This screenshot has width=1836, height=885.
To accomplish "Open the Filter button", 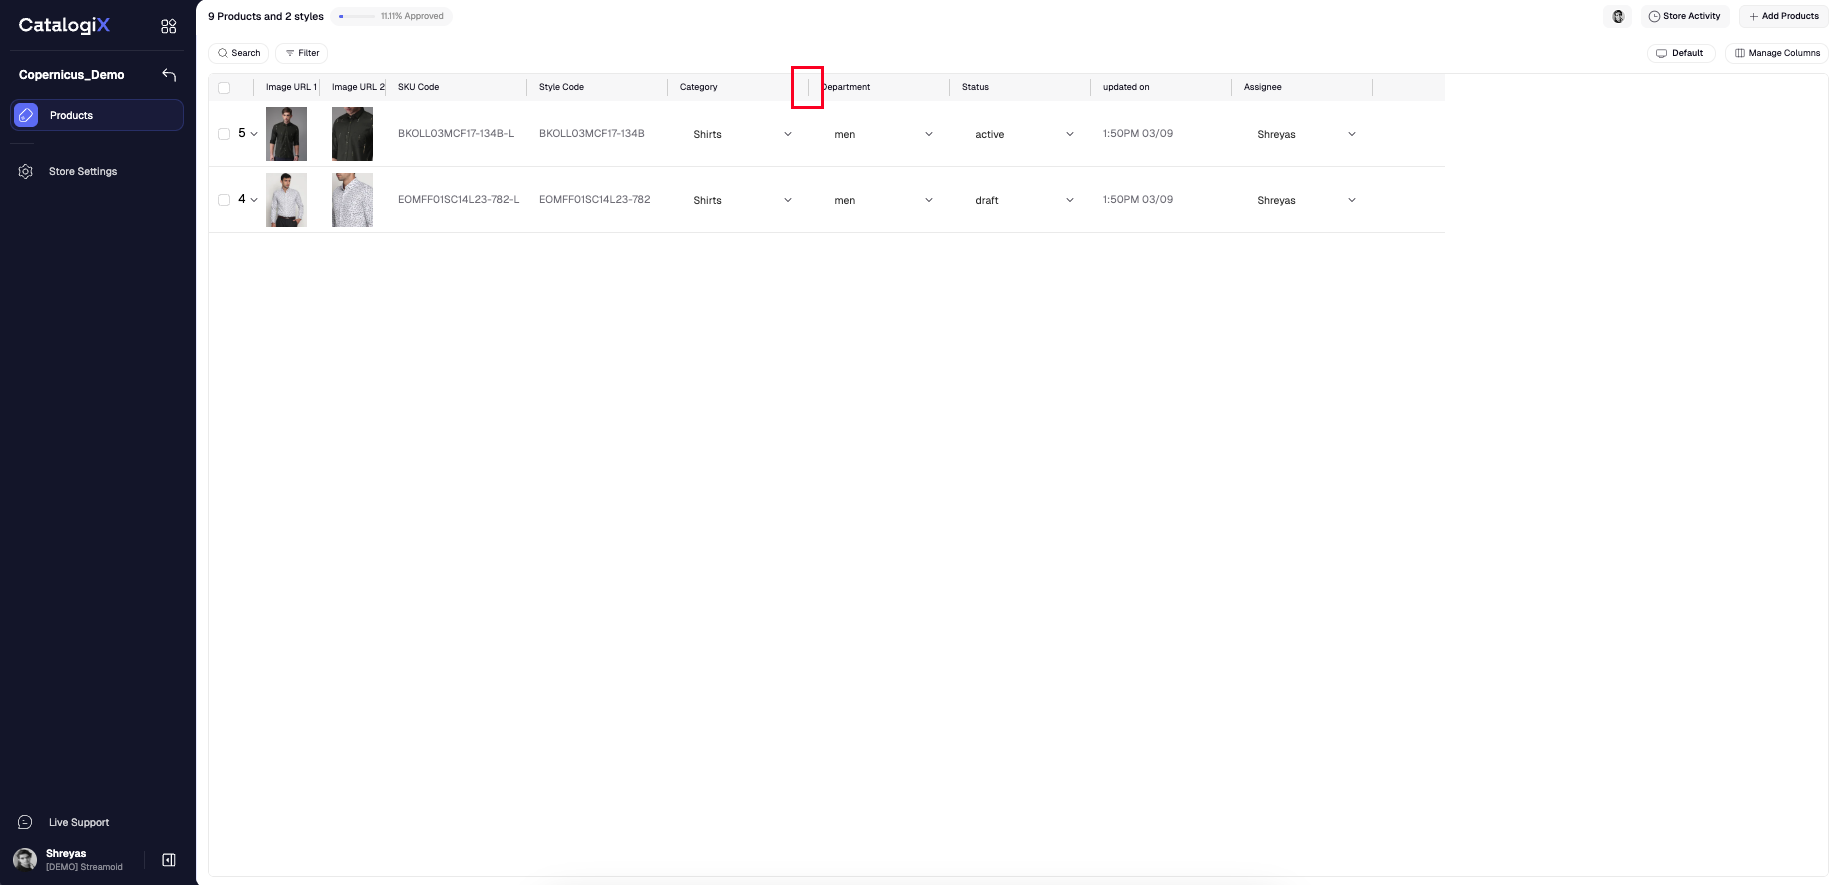I will click(301, 53).
